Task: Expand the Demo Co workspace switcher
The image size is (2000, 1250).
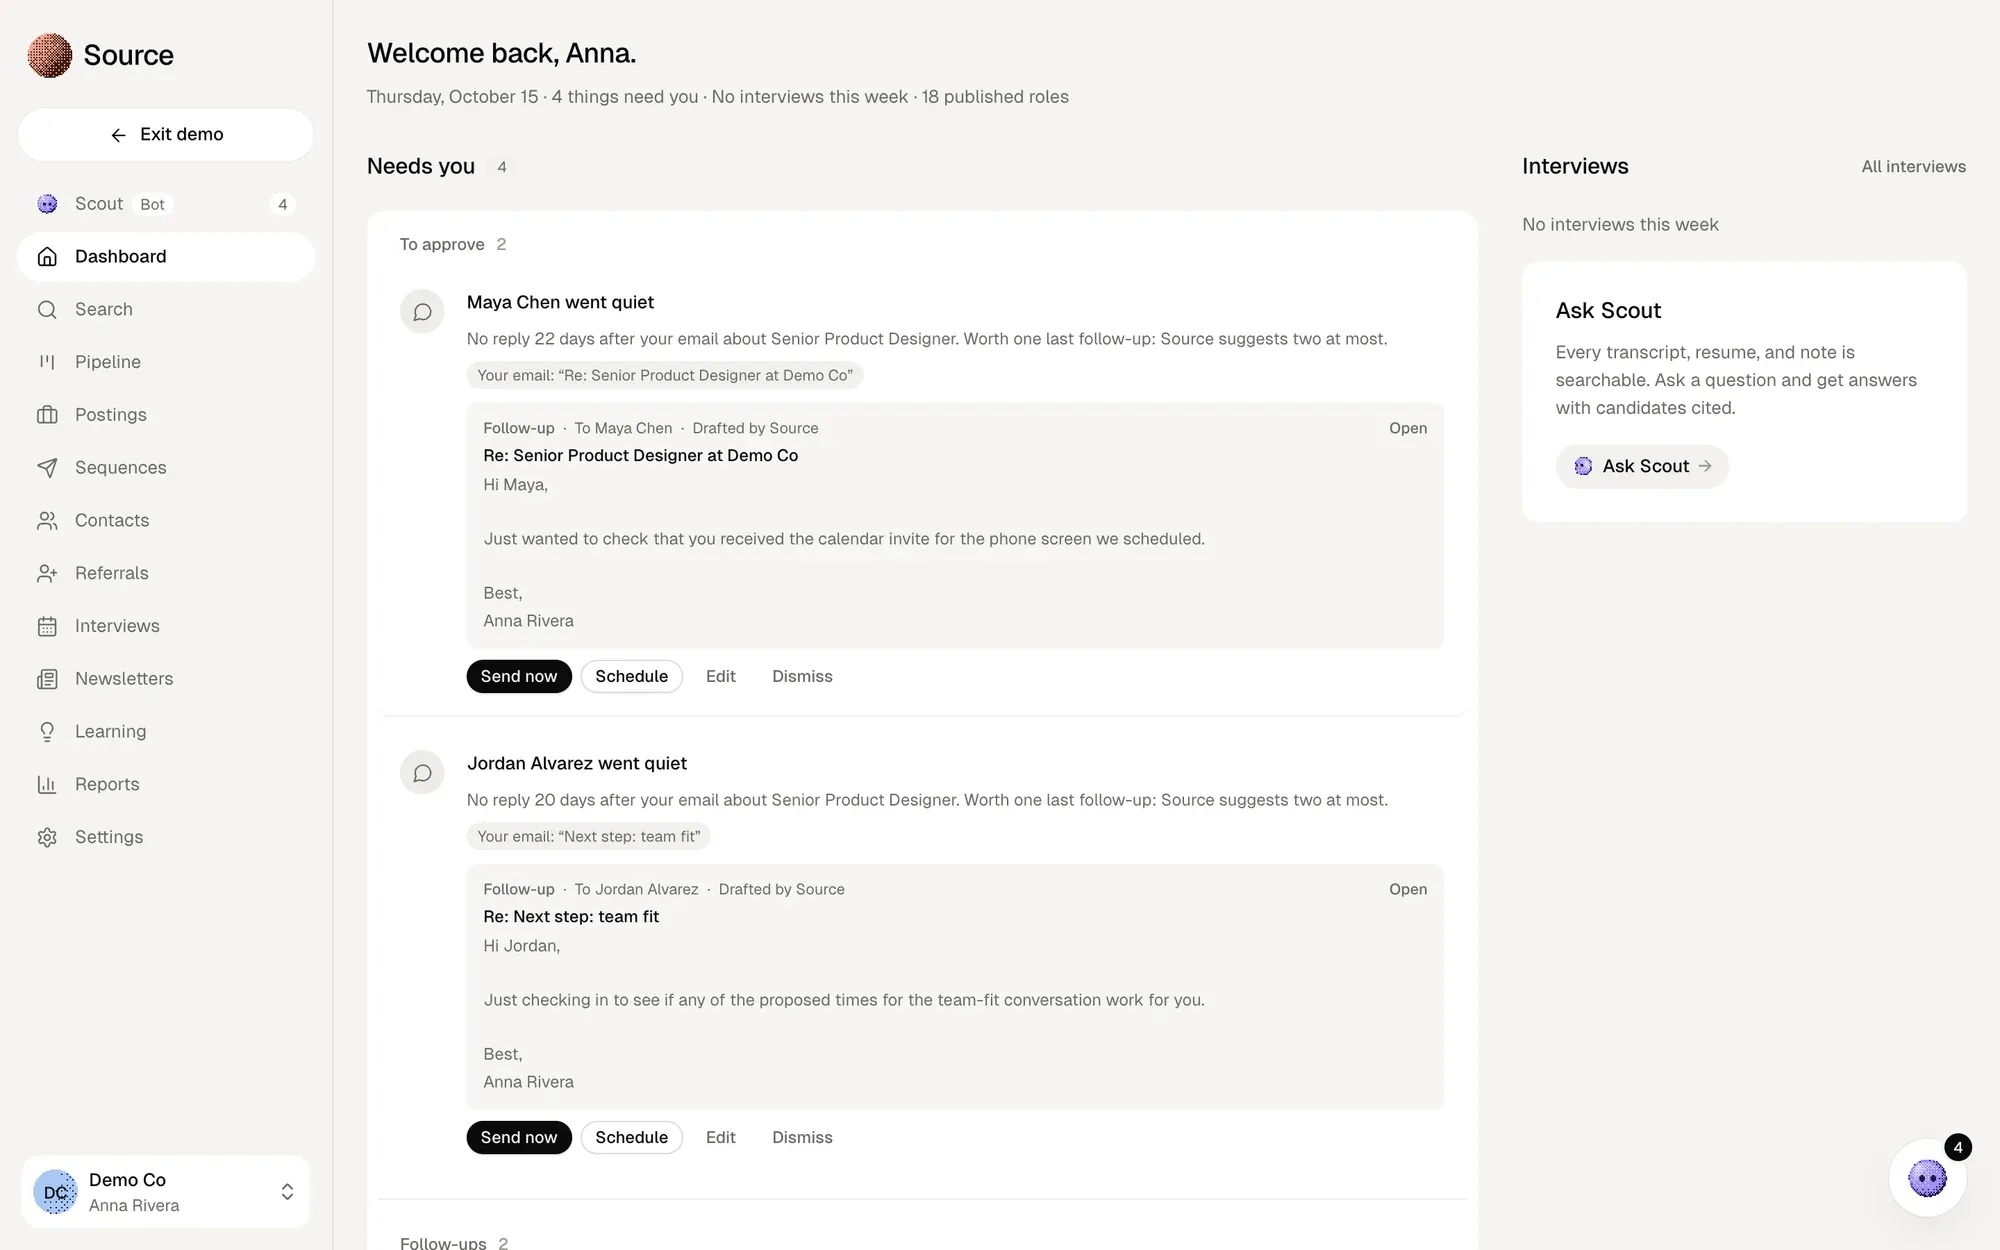Action: (166, 1192)
